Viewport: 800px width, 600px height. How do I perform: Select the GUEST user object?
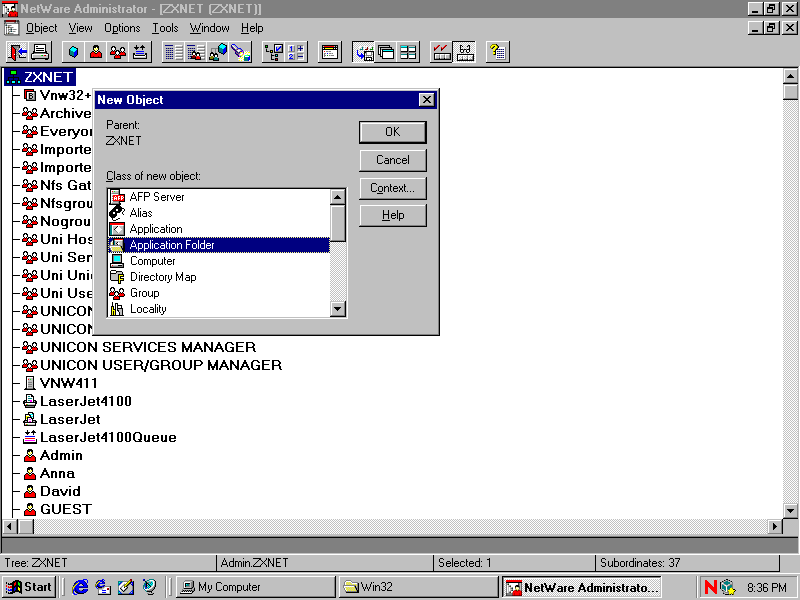[57, 509]
